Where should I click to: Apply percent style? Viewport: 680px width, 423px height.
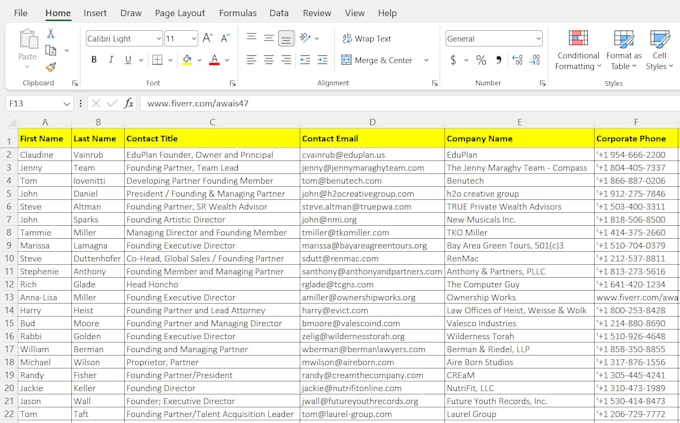(481, 60)
